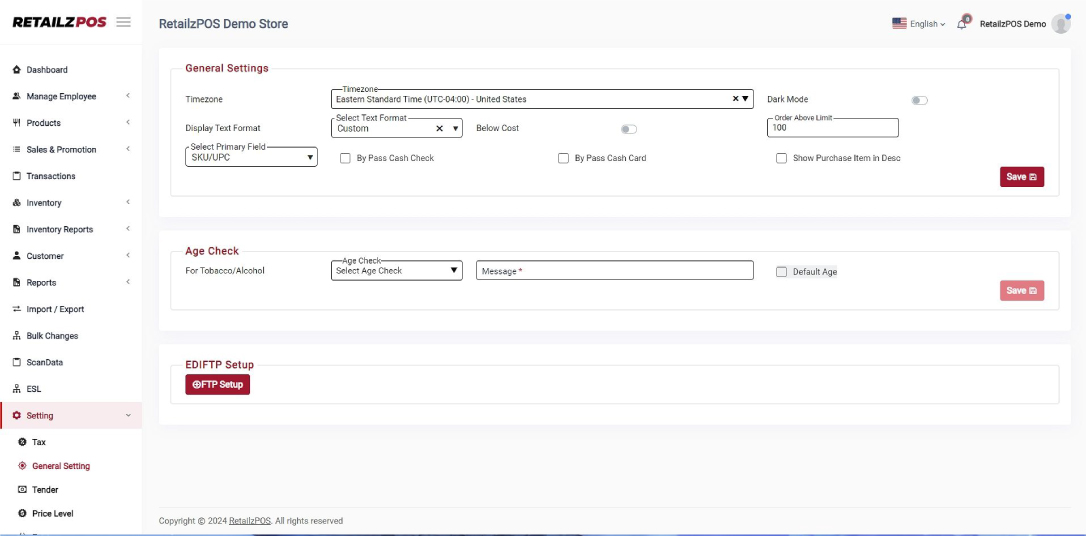Toggle the Dark Mode switch

(x=919, y=100)
